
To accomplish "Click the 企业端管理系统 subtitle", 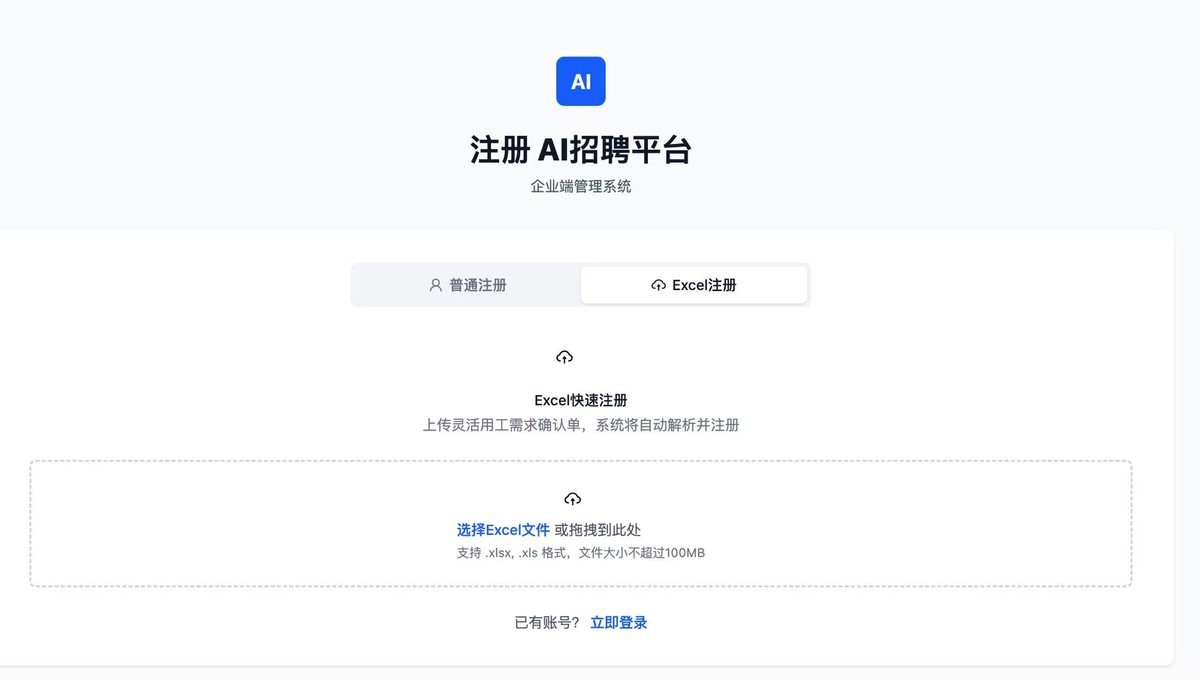I will click(581, 186).
